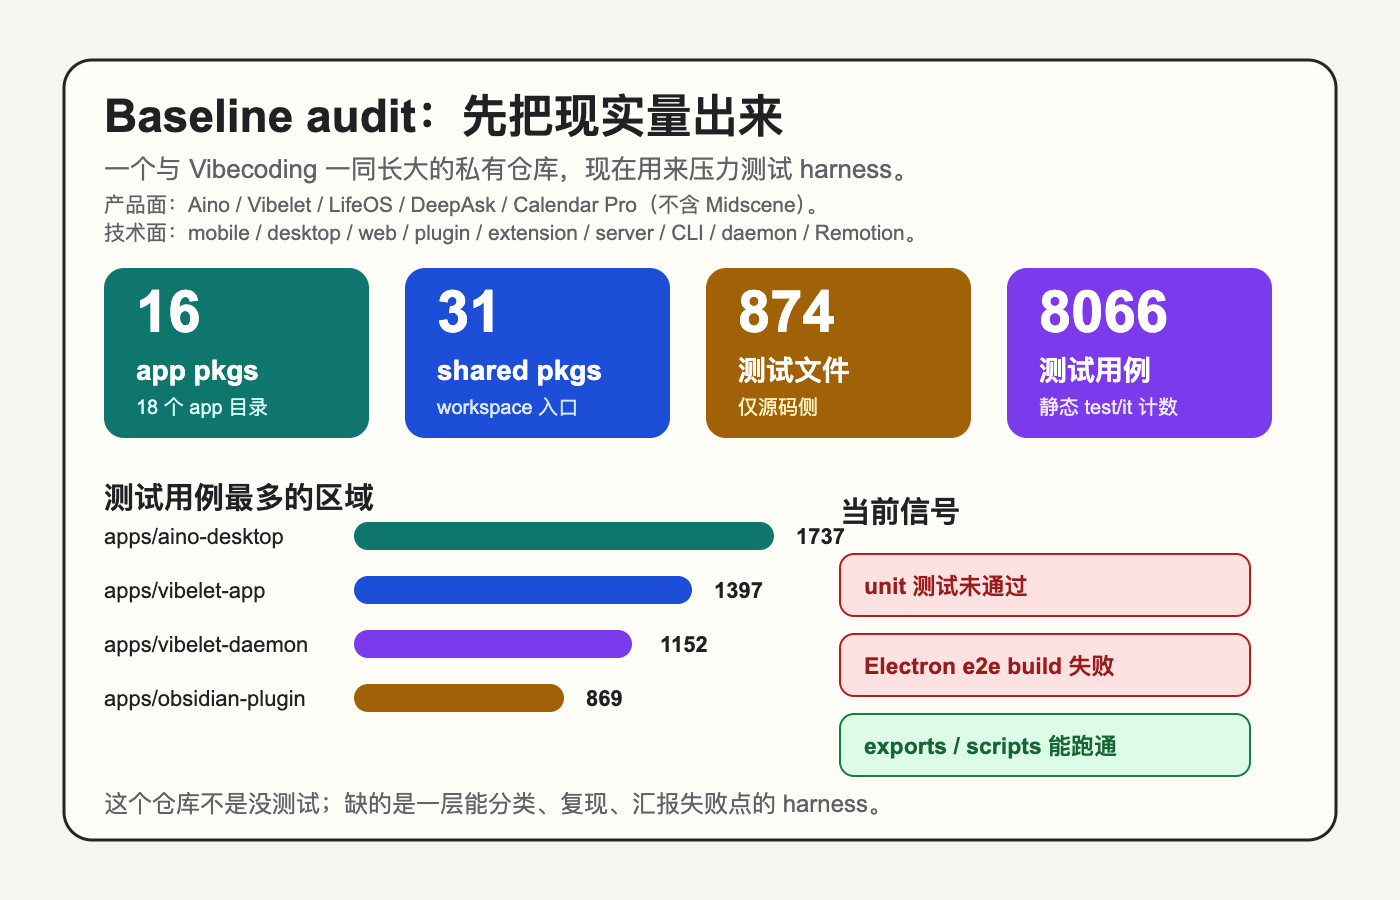Click the value '1737'
1400x900 pixels.
pos(820,537)
